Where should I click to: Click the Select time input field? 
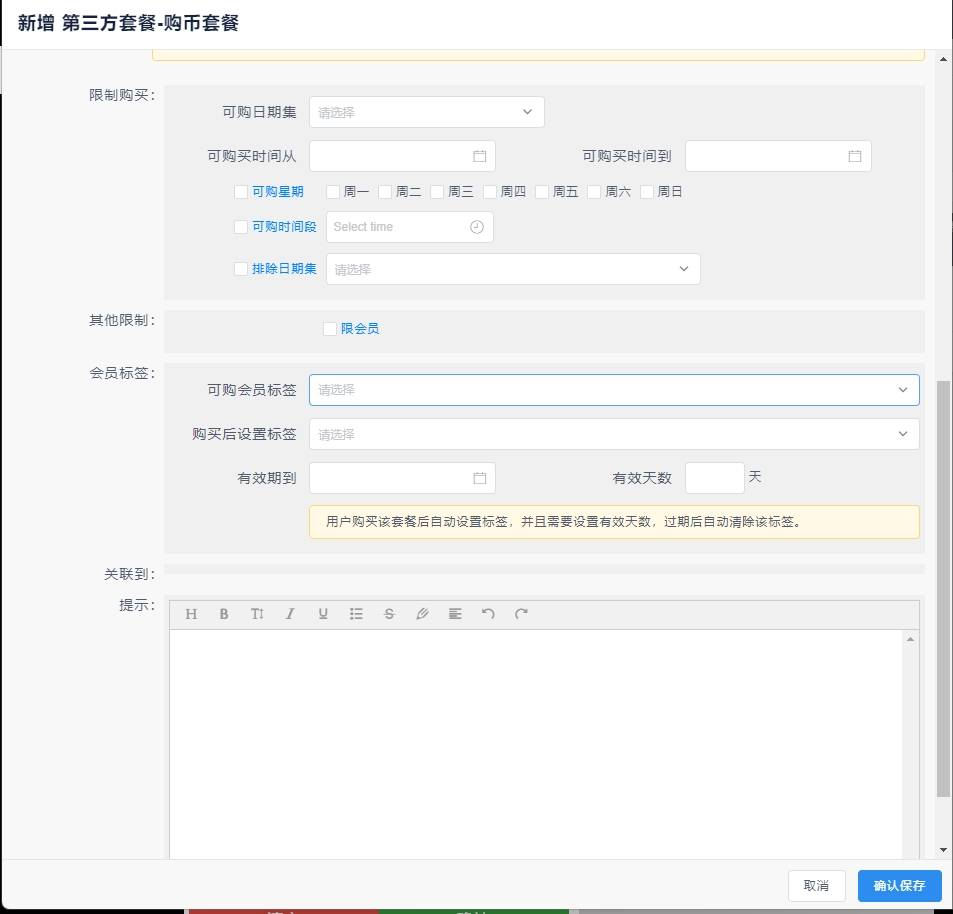point(410,227)
